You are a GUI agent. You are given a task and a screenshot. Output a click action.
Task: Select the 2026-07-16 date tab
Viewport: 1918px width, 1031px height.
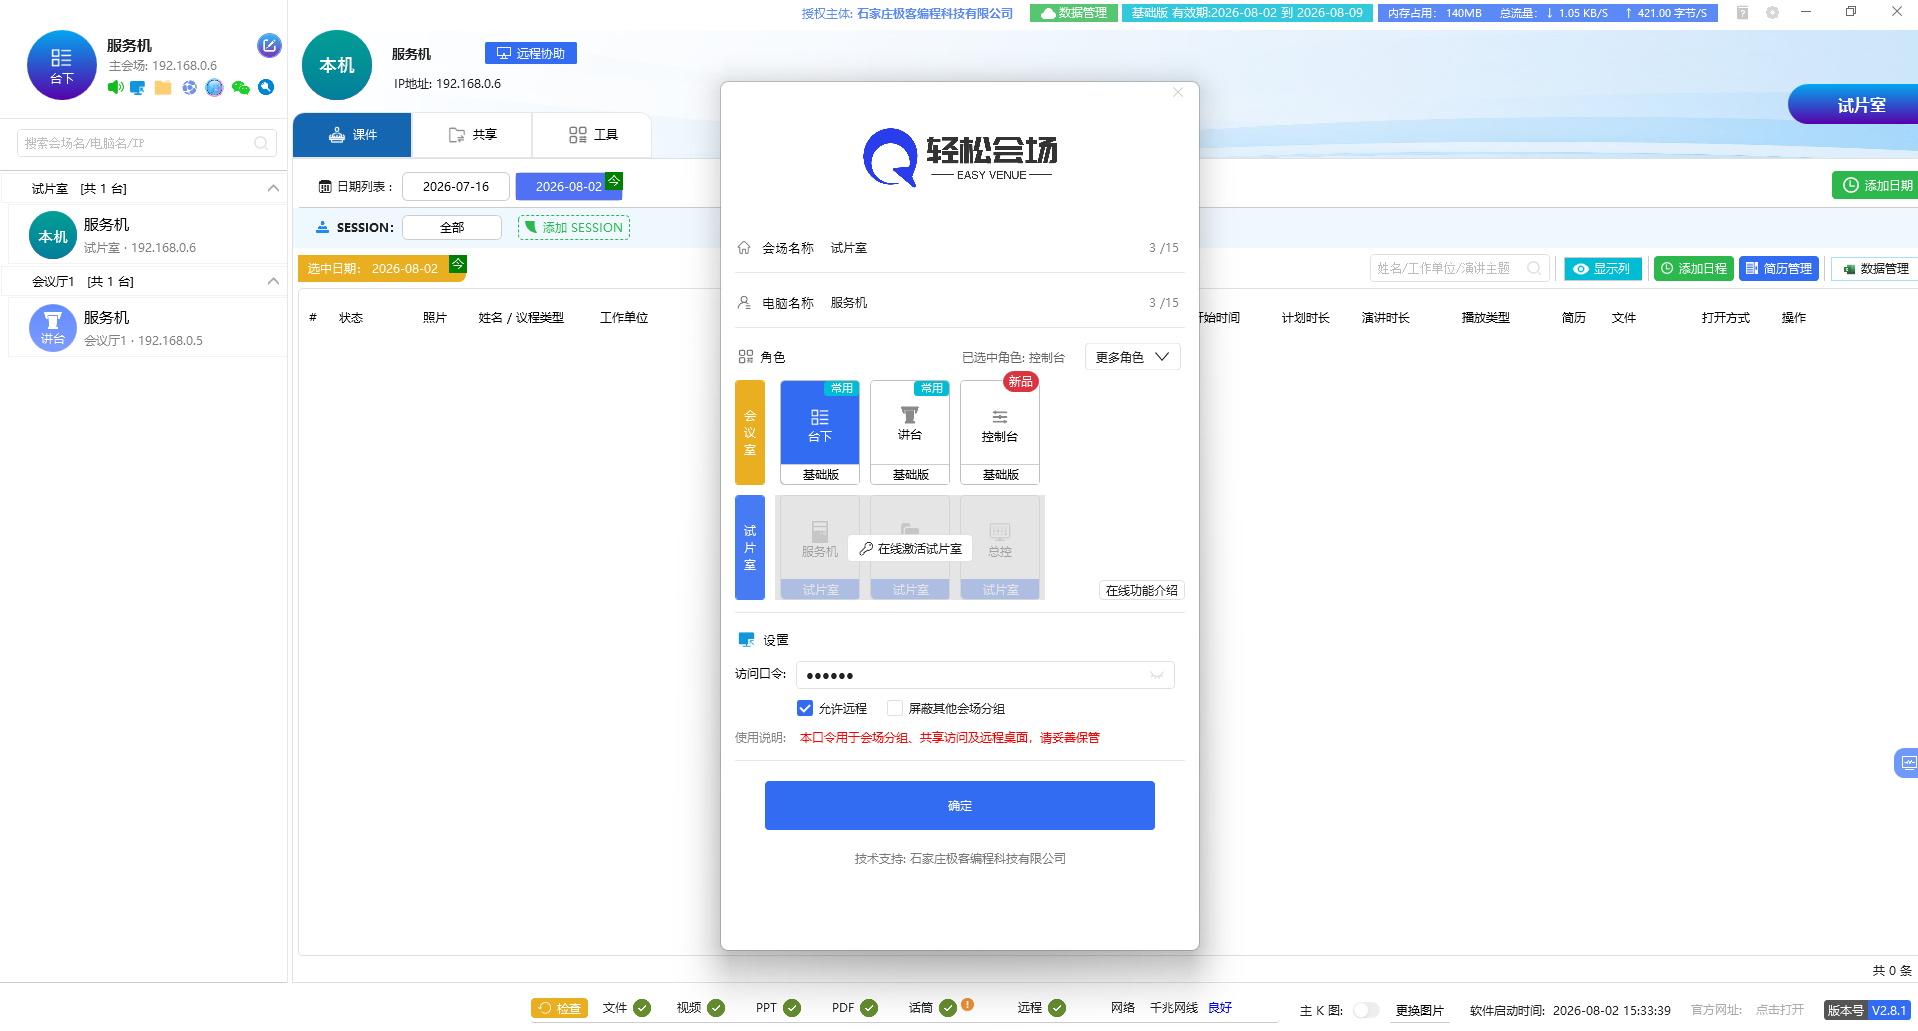(456, 186)
